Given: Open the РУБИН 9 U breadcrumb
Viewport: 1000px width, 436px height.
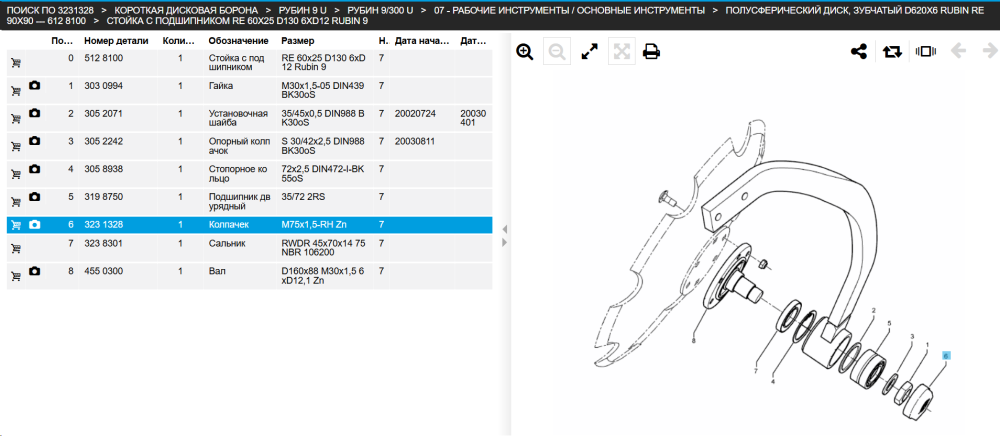Looking at the screenshot, I should click(x=302, y=10).
